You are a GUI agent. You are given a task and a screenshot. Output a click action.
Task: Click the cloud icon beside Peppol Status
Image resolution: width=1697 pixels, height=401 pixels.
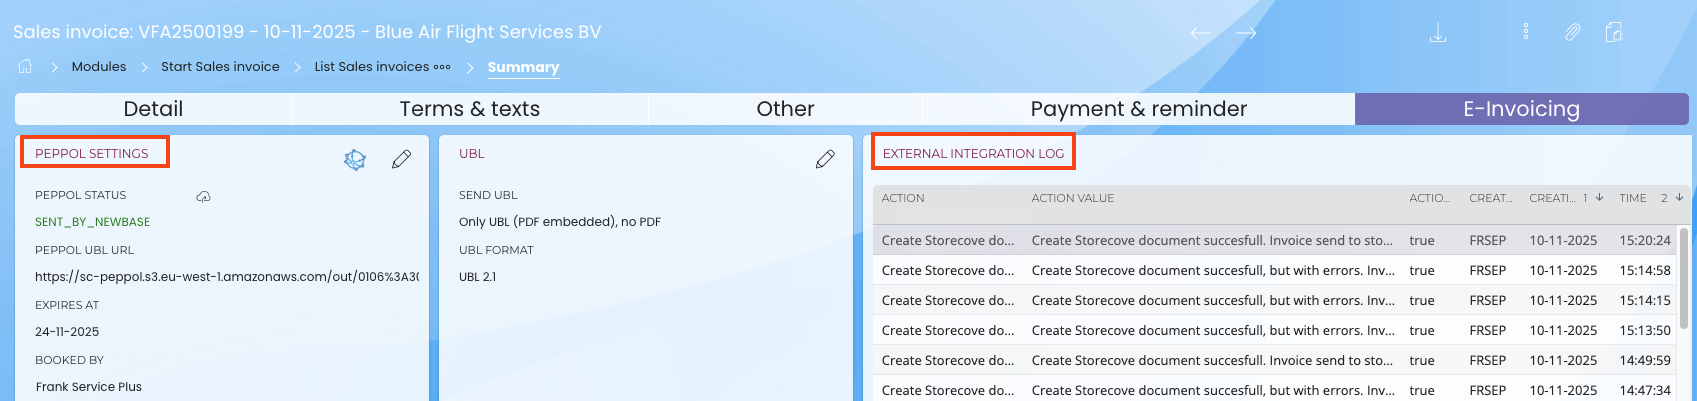click(x=203, y=196)
